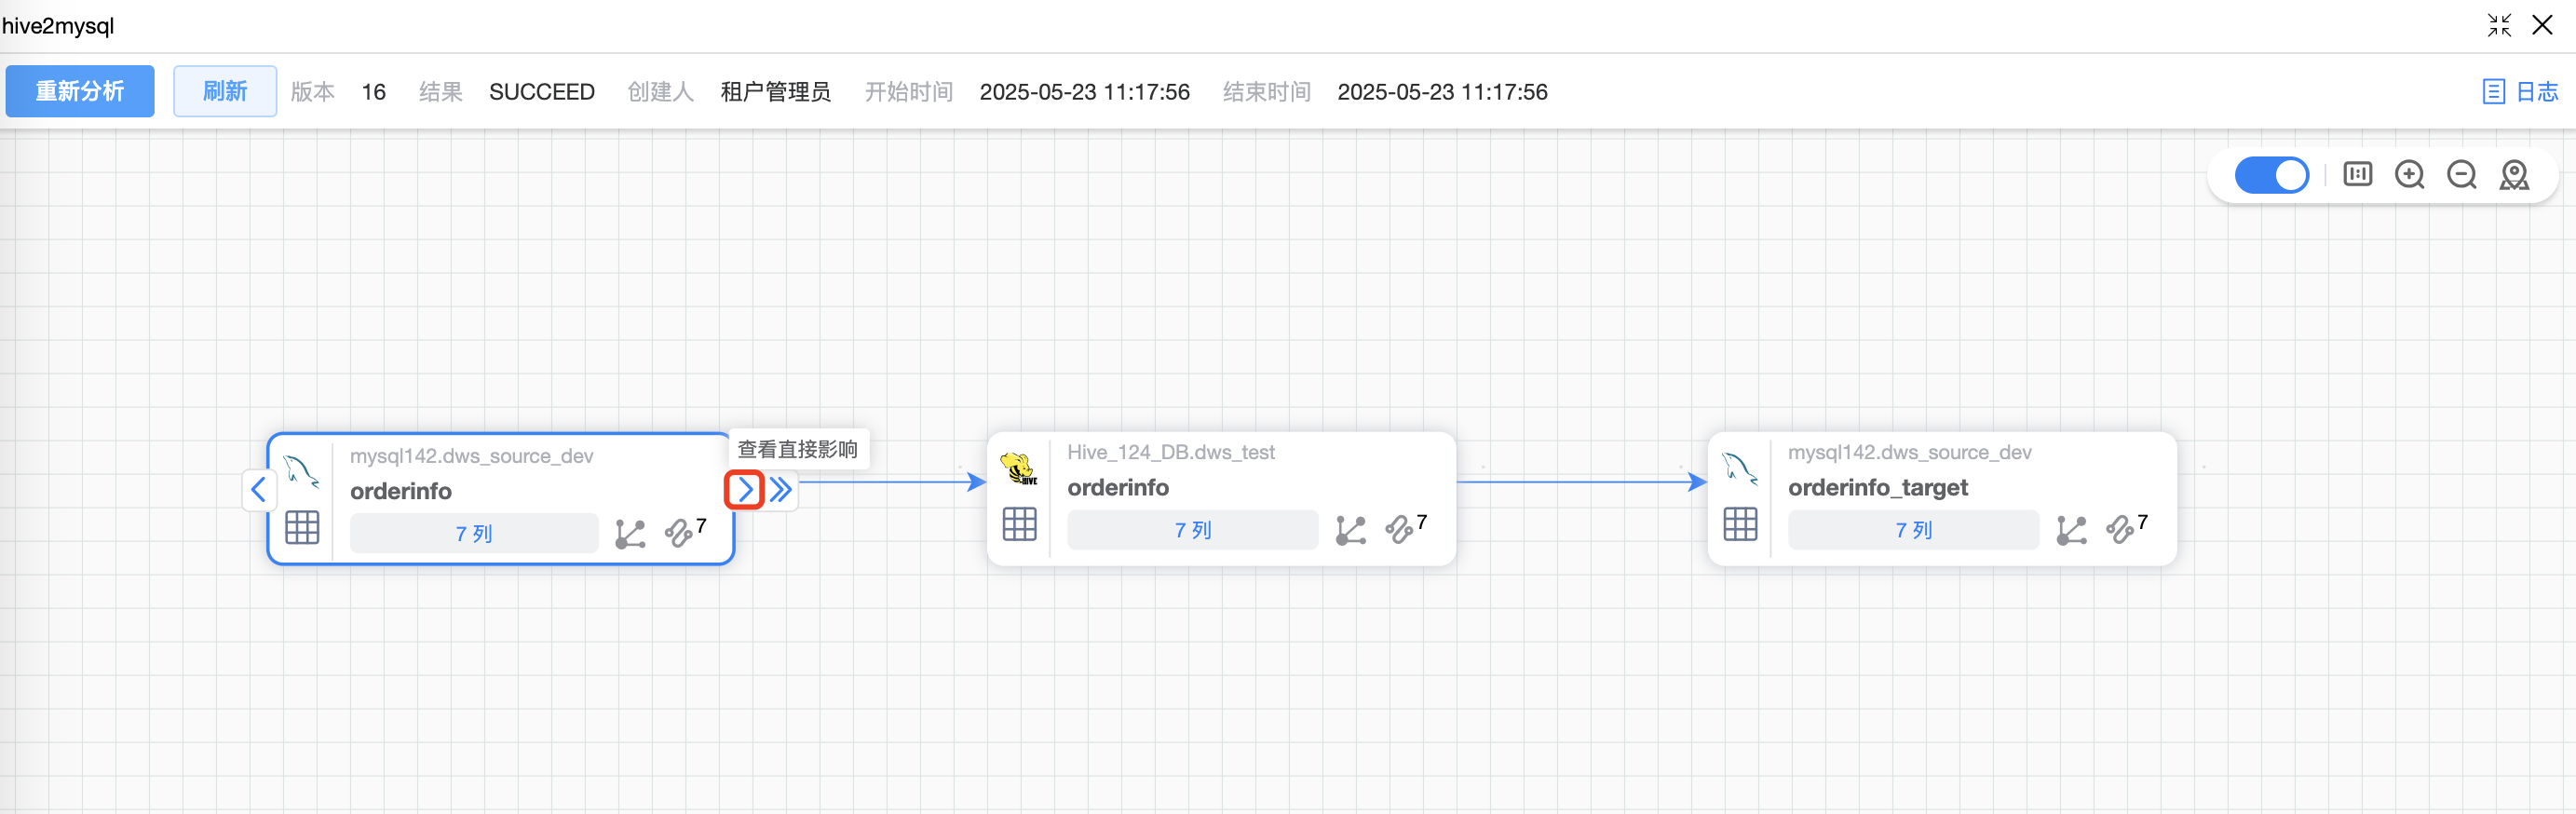Expand 7 列 columns of Hive orderinfo
The width and height of the screenshot is (2576, 814).
(1192, 530)
